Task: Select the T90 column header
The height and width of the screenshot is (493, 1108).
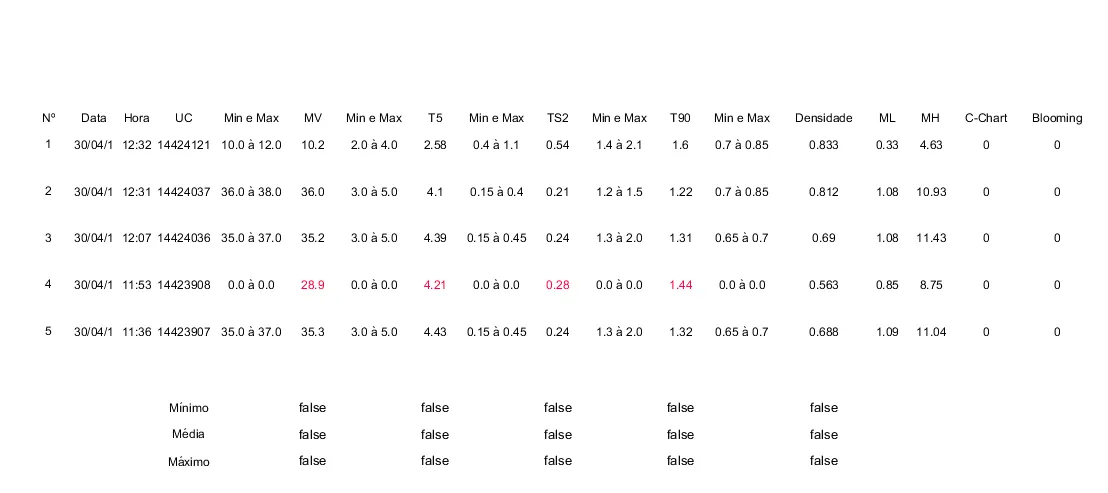Action: [680, 118]
